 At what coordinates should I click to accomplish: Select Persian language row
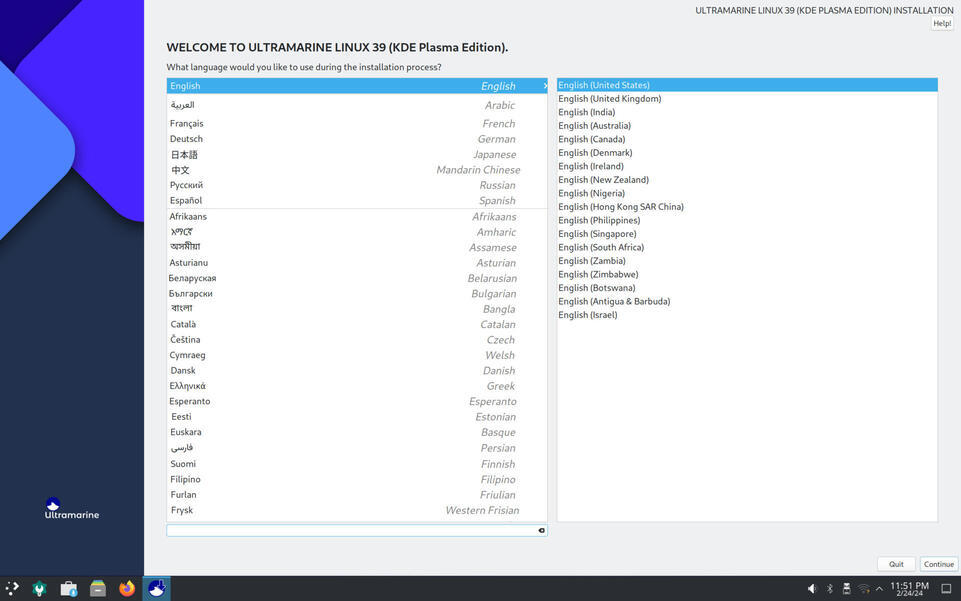tap(357, 448)
